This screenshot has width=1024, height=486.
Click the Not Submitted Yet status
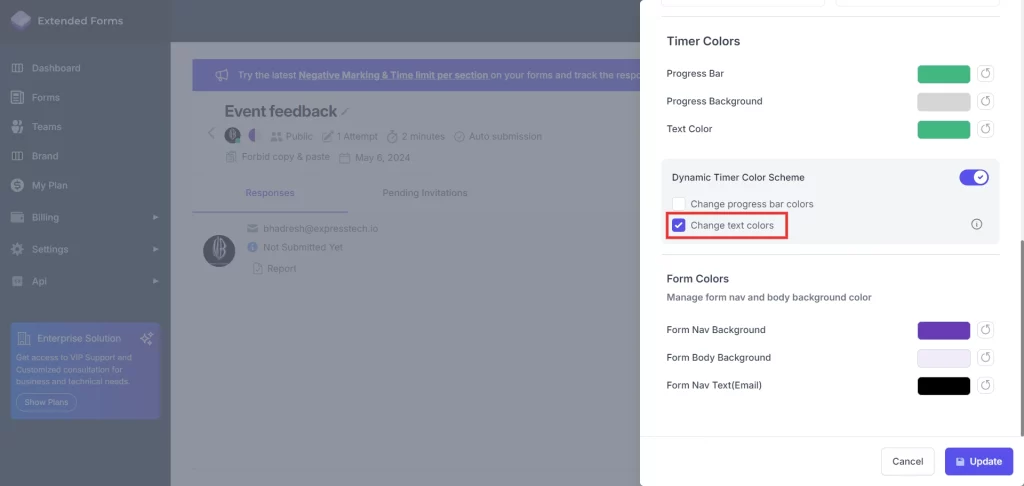pyautogui.click(x=303, y=248)
